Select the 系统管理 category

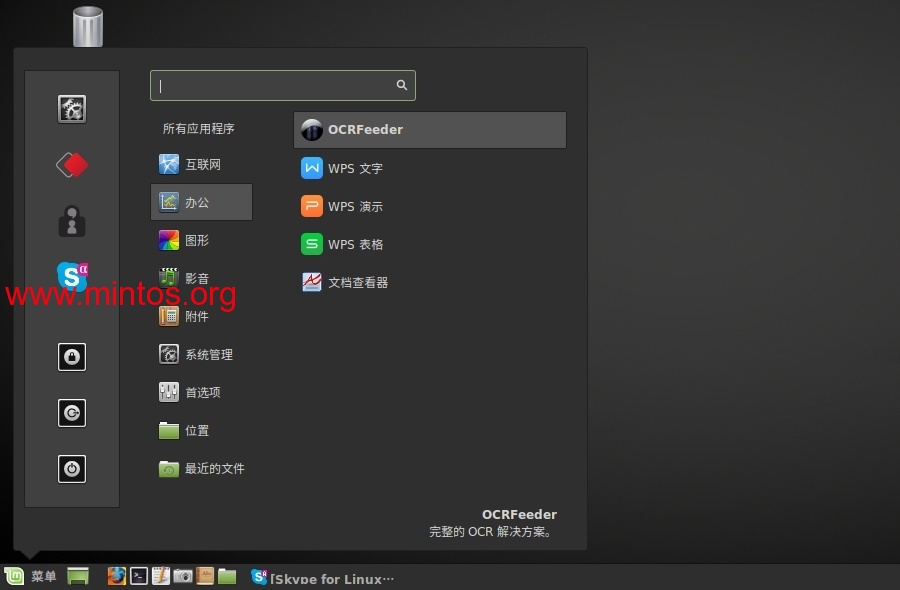tap(201, 355)
